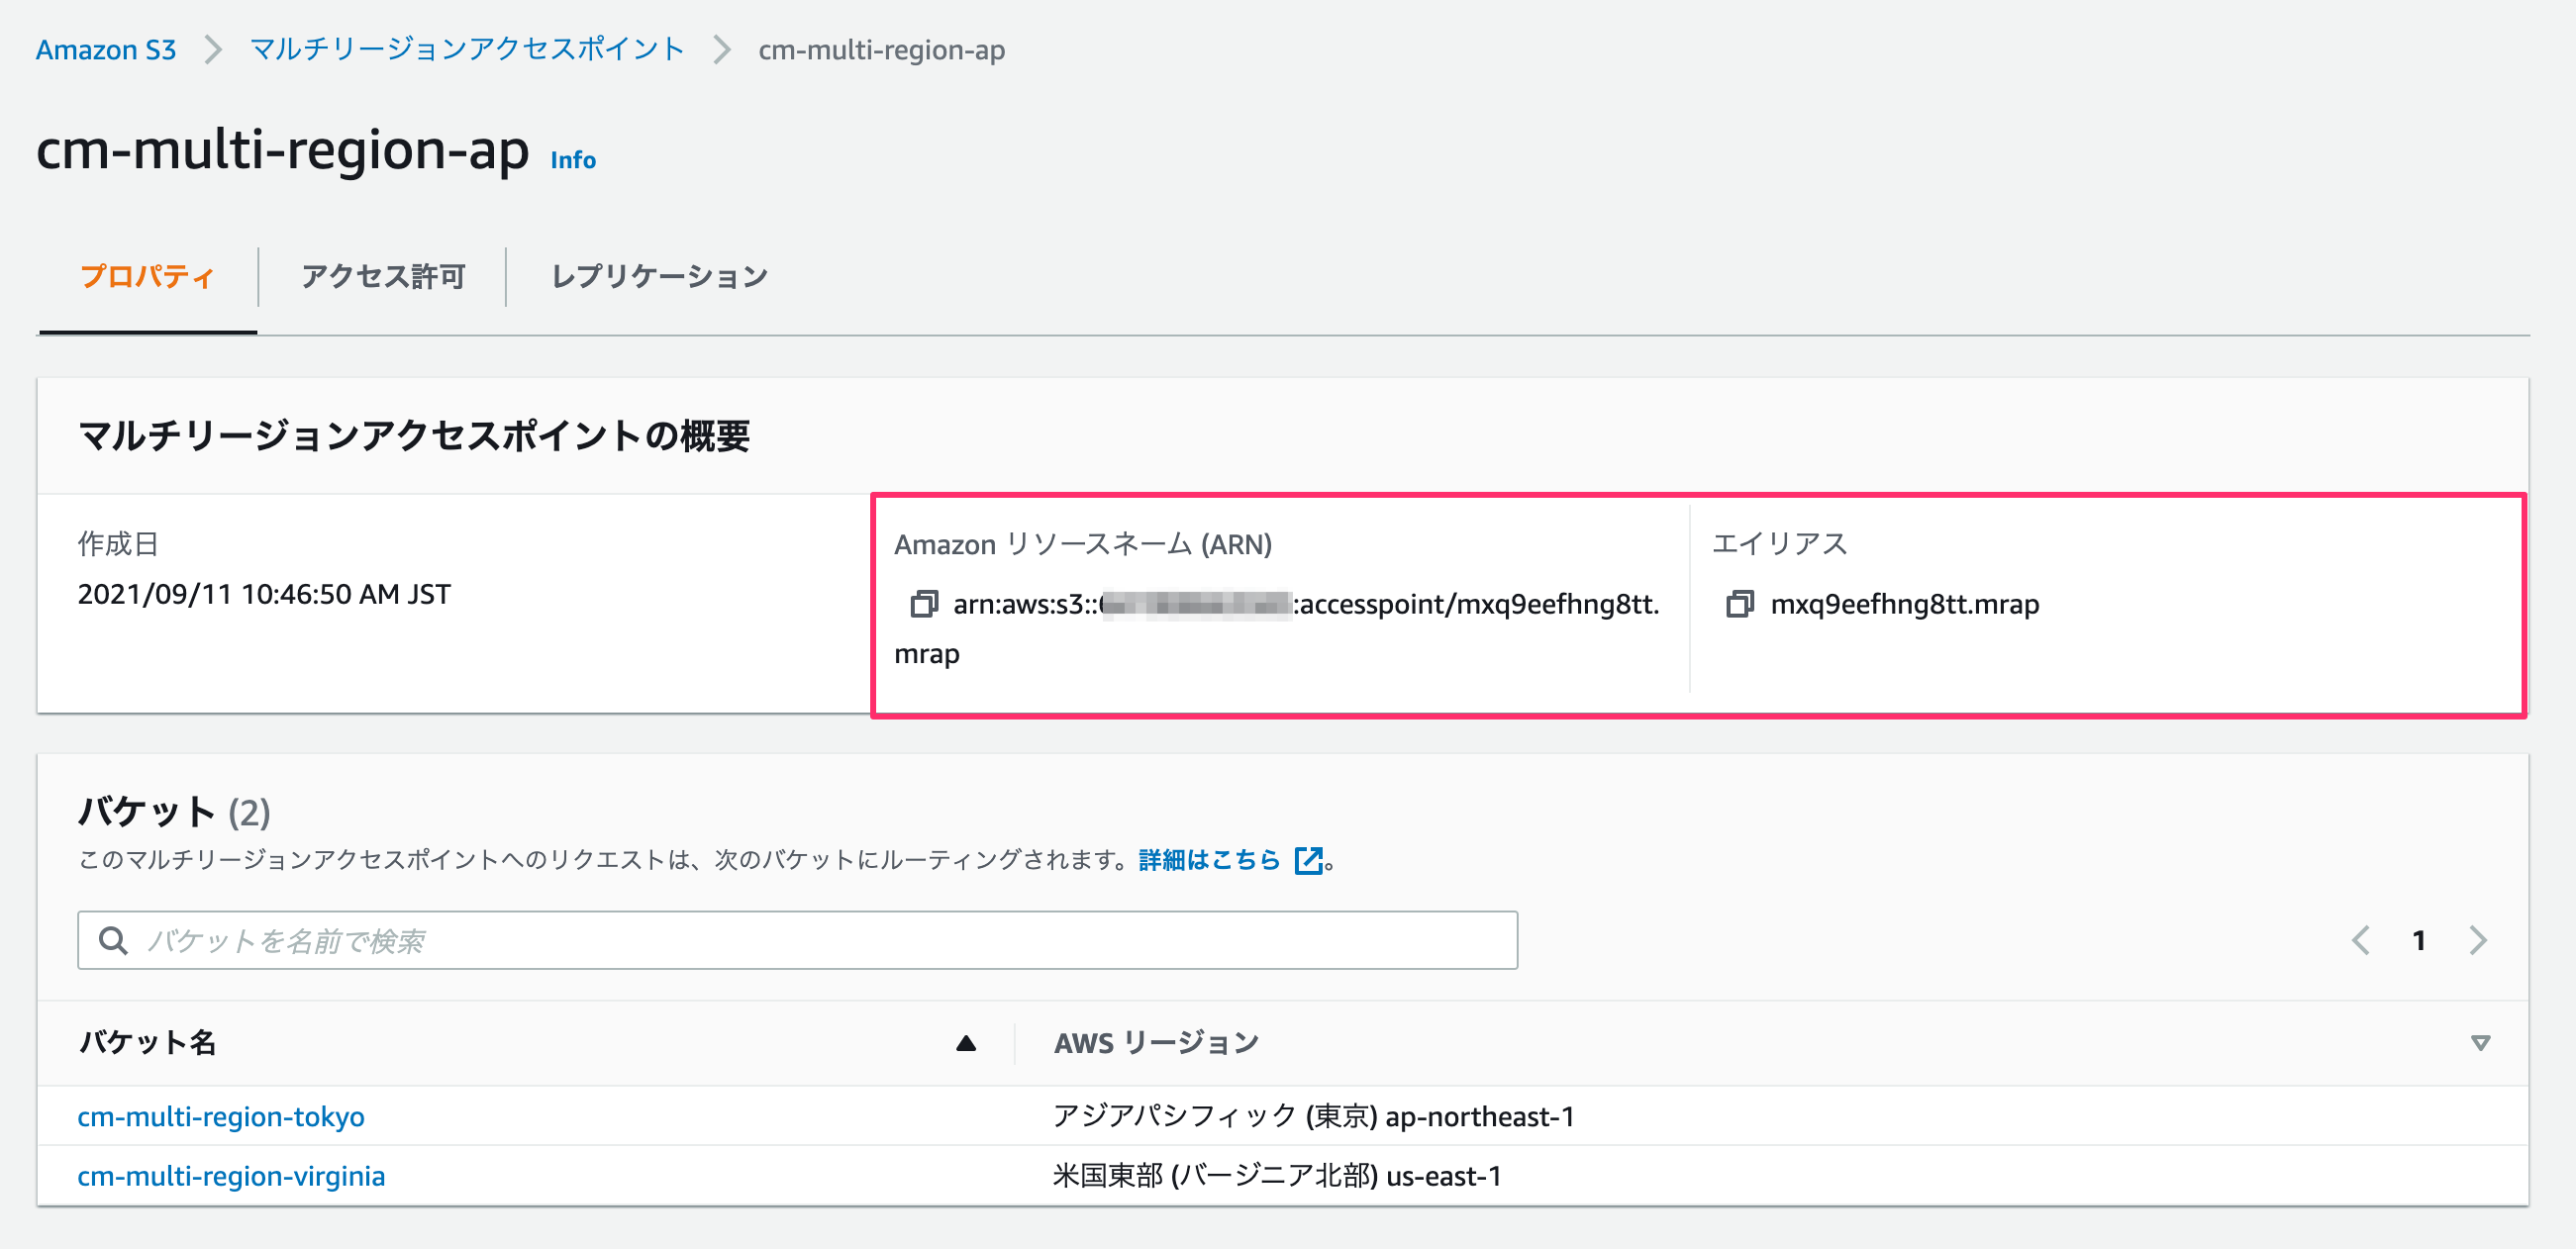The image size is (2576, 1249).
Task: Open the cm-multi-region-tokyo bucket link
Action: coord(221,1116)
